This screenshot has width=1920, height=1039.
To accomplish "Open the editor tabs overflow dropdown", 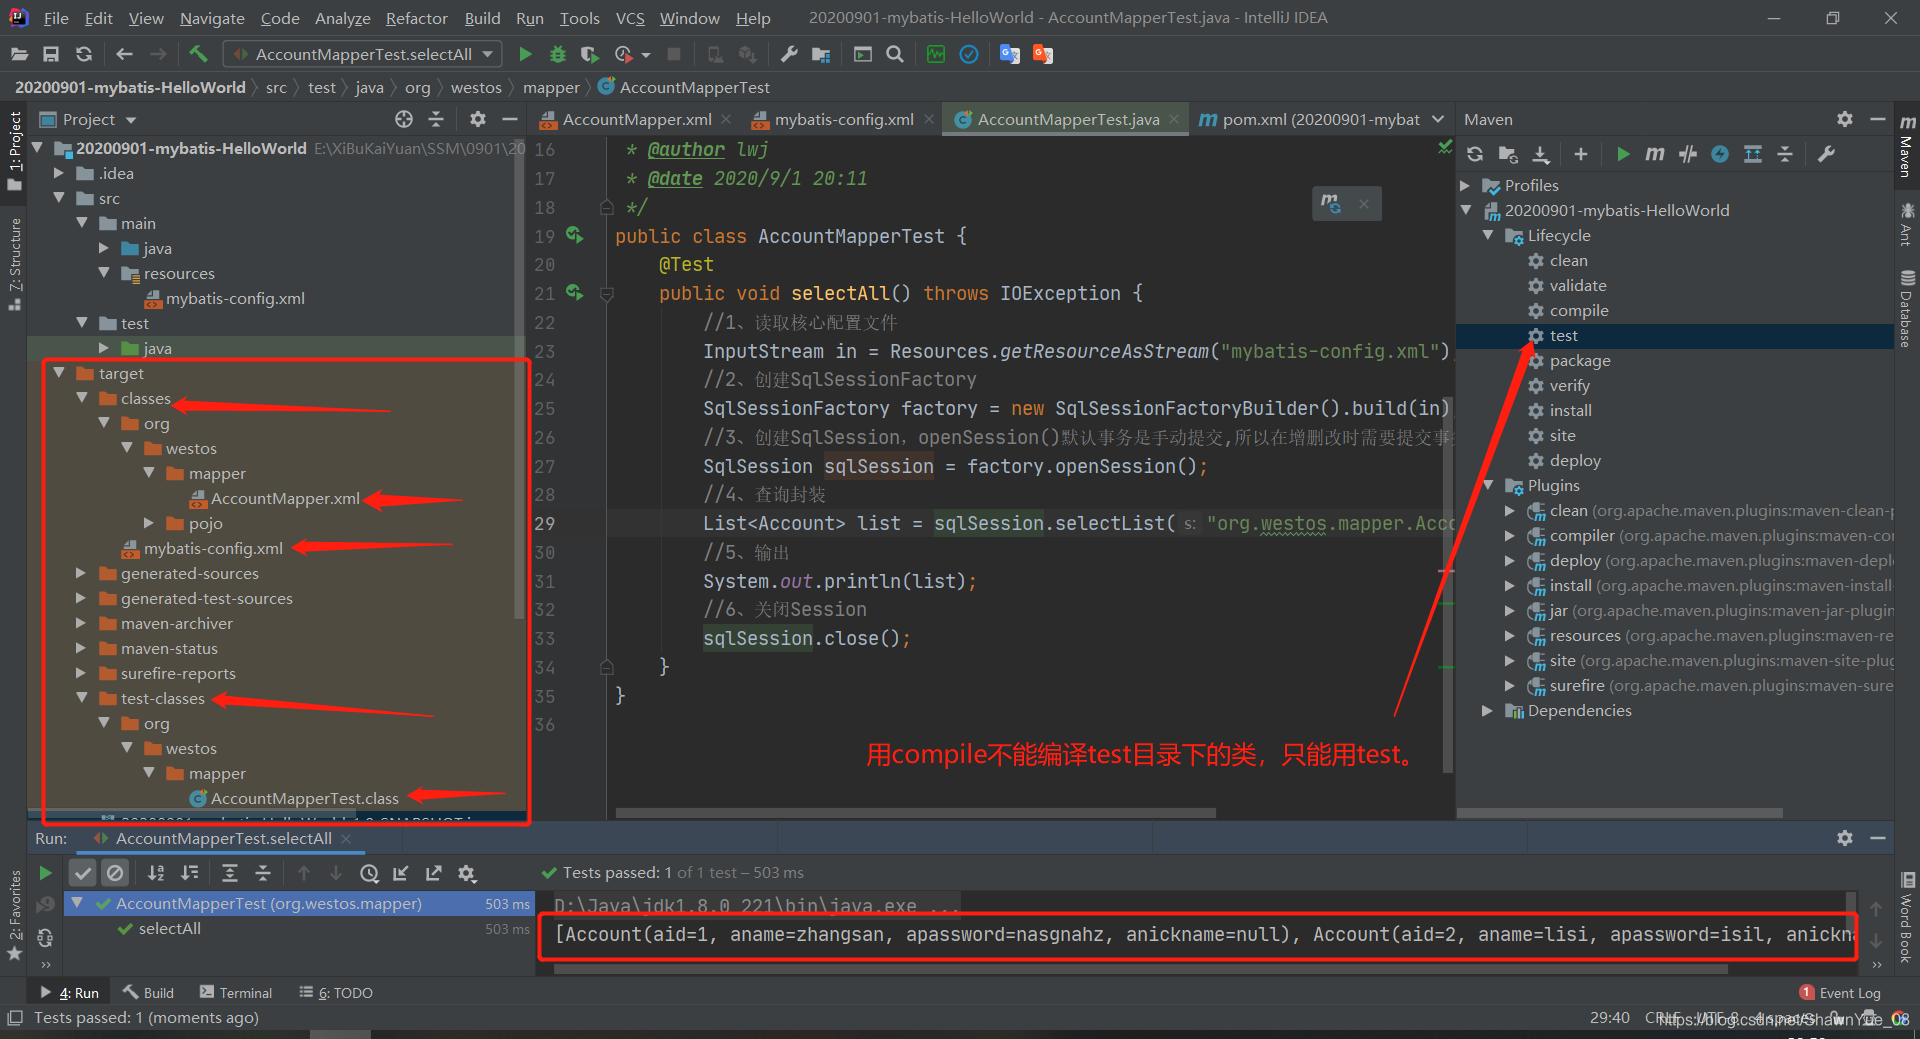I will 1438,119.
